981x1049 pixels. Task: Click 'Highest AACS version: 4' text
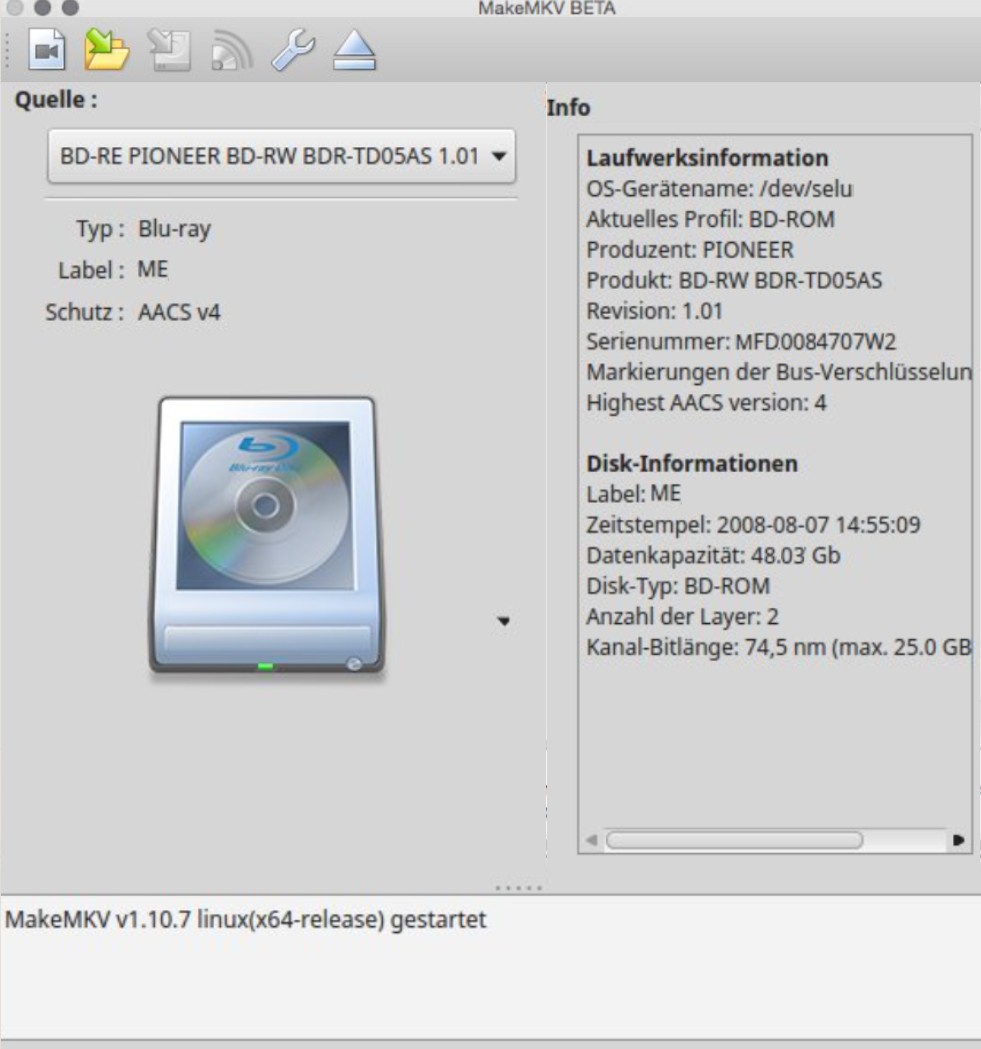[706, 403]
